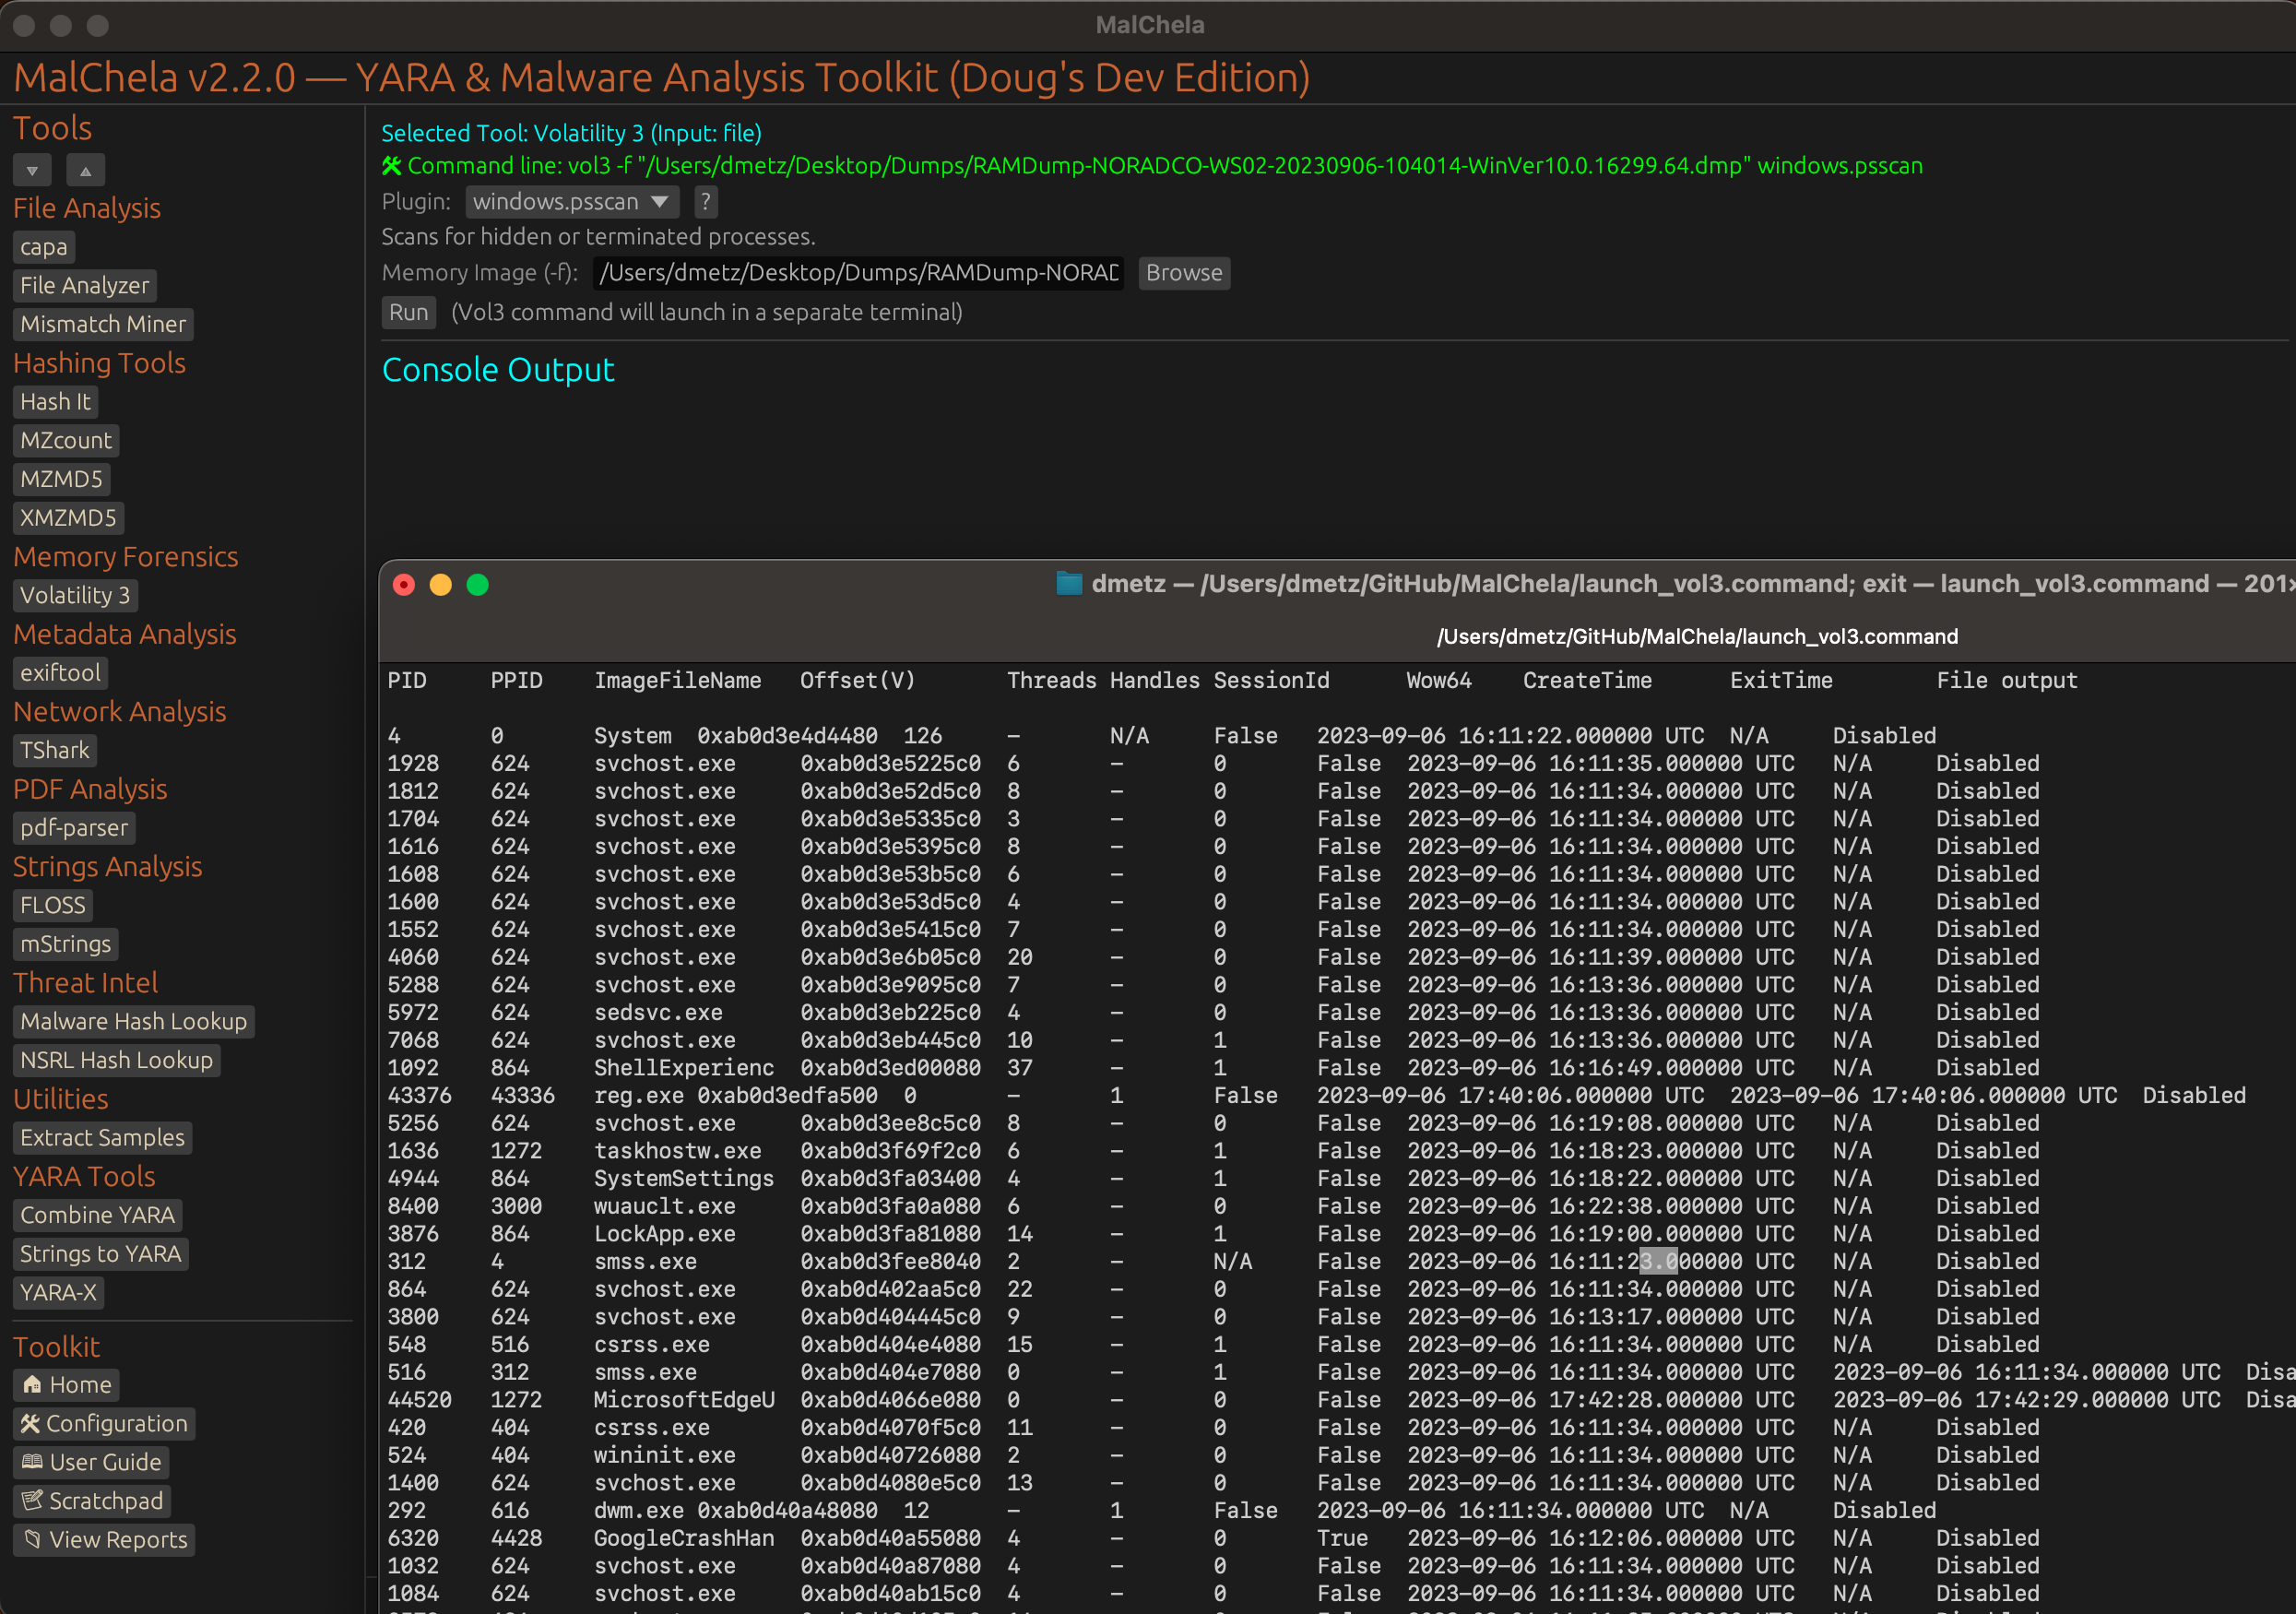Open the windows.psscan plugin dropdown
The image size is (2296, 1614).
(x=572, y=202)
